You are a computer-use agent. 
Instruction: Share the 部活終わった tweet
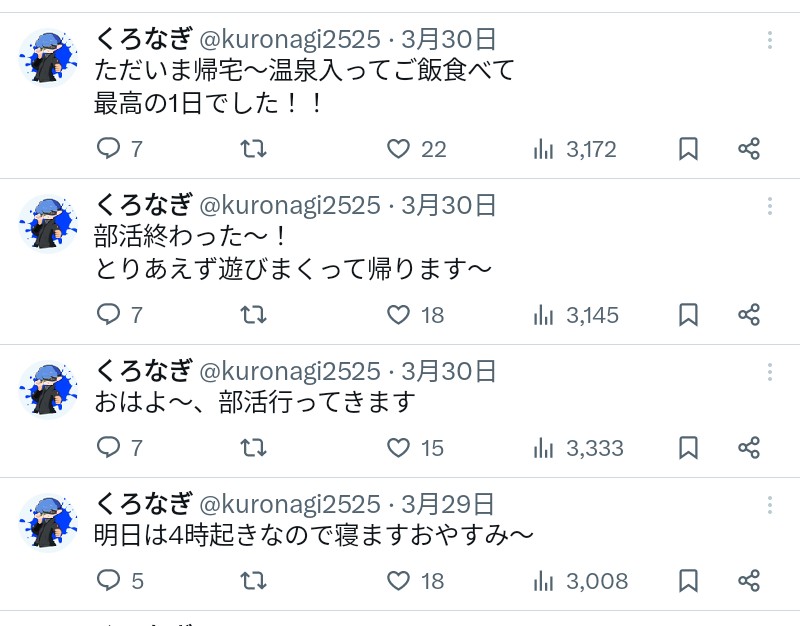(749, 315)
